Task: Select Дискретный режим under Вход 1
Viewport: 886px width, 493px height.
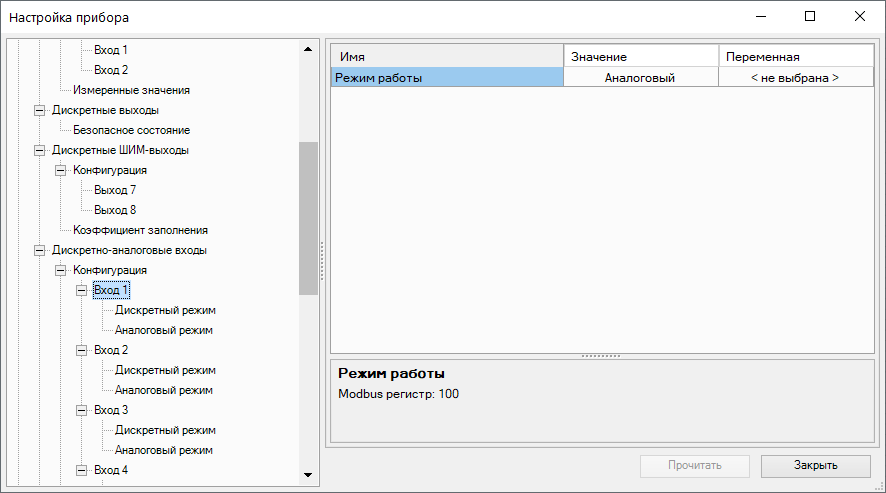Action: tap(165, 310)
